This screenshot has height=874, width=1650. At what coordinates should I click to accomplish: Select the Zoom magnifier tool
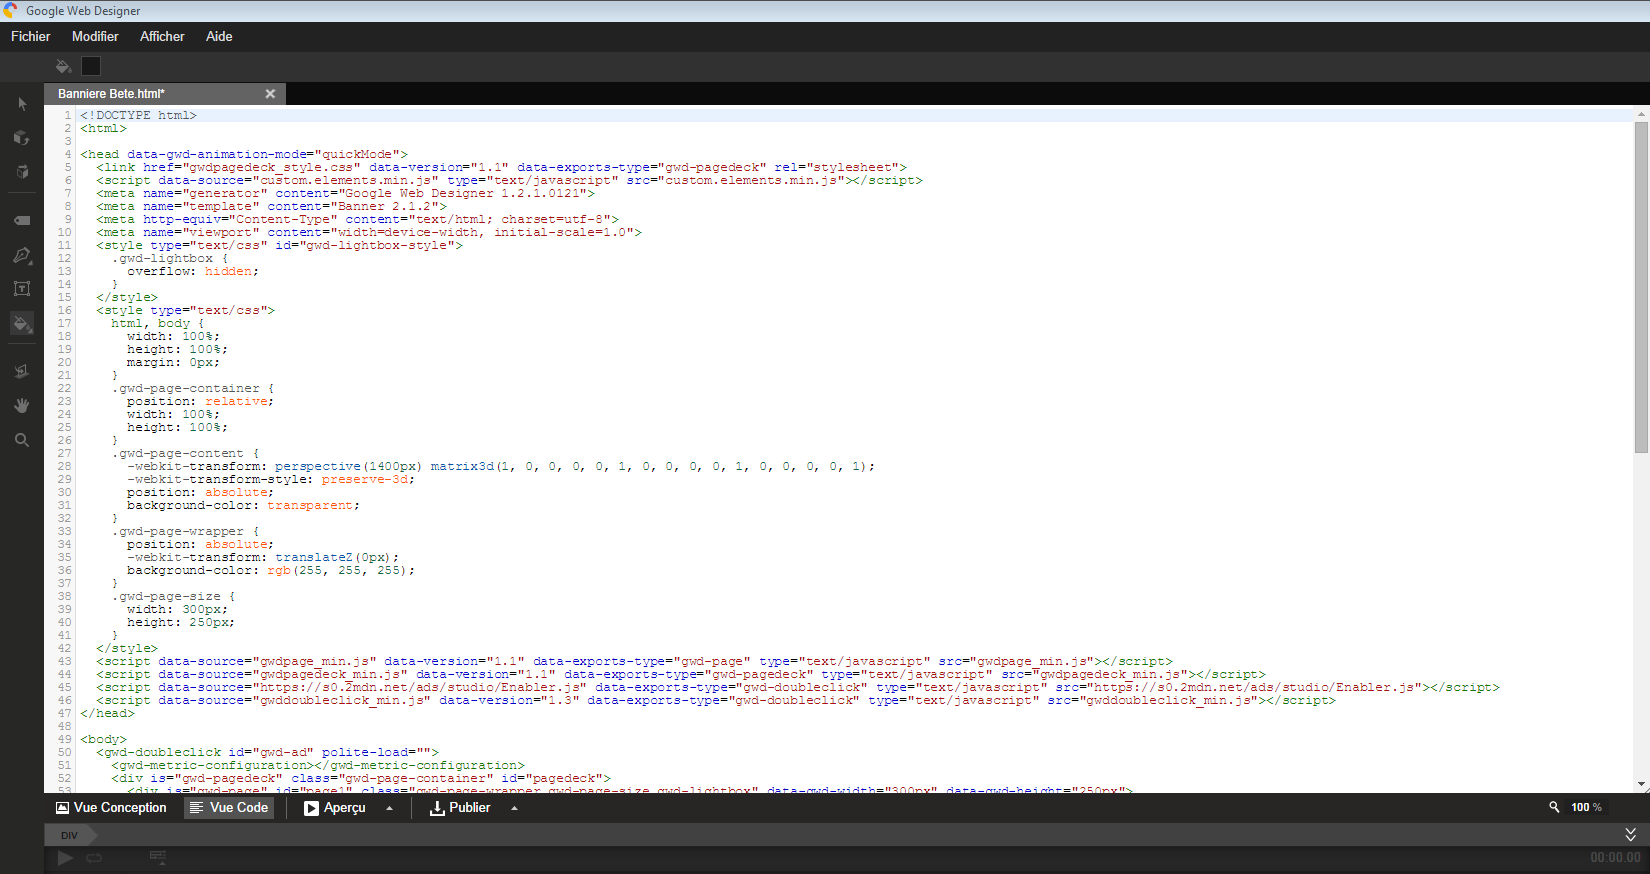[x=22, y=440]
